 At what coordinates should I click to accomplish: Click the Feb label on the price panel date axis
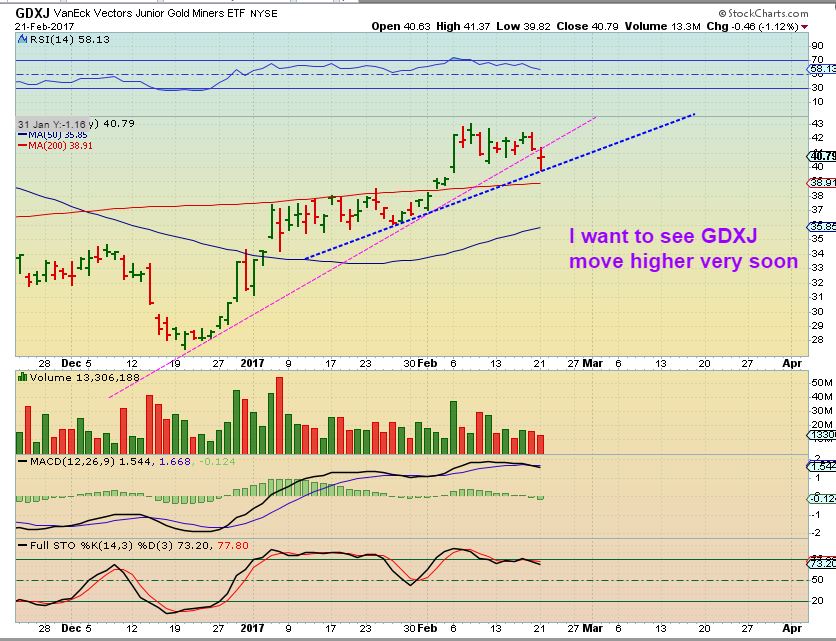coord(427,363)
